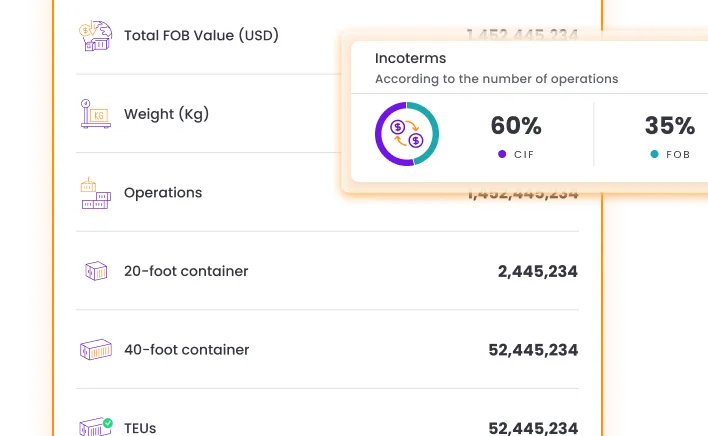The height and width of the screenshot is (436, 708).
Task: Click the teal FOB legend dot
Action: pyautogui.click(x=654, y=154)
